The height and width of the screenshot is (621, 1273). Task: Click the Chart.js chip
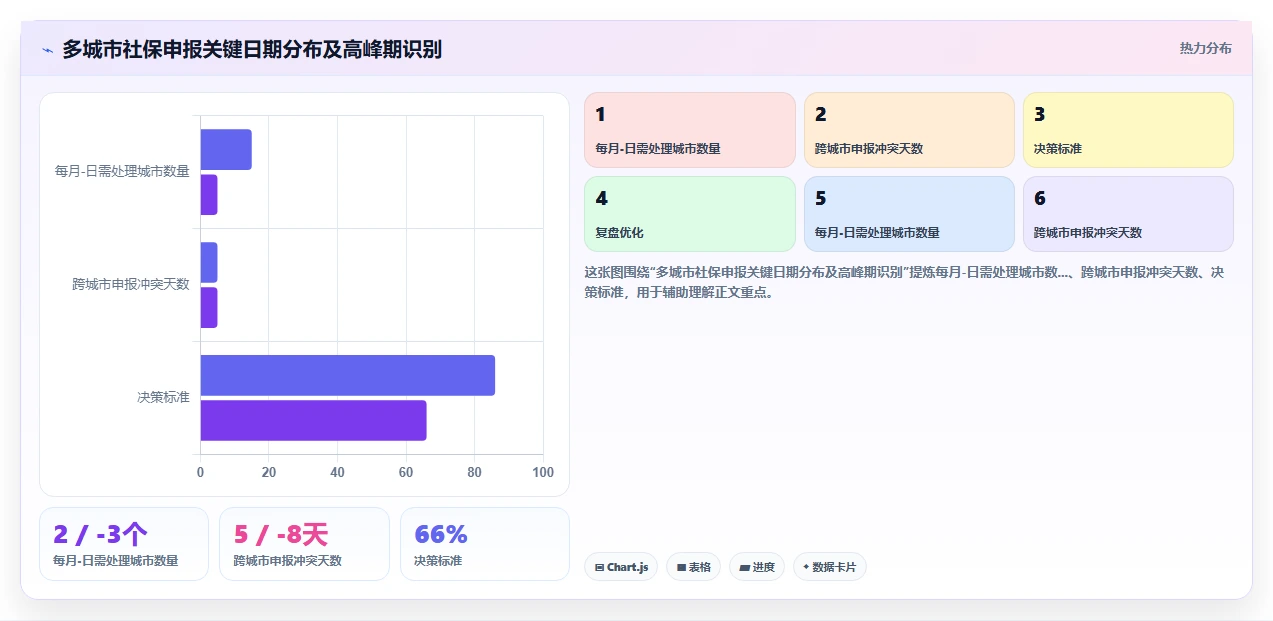coord(621,567)
